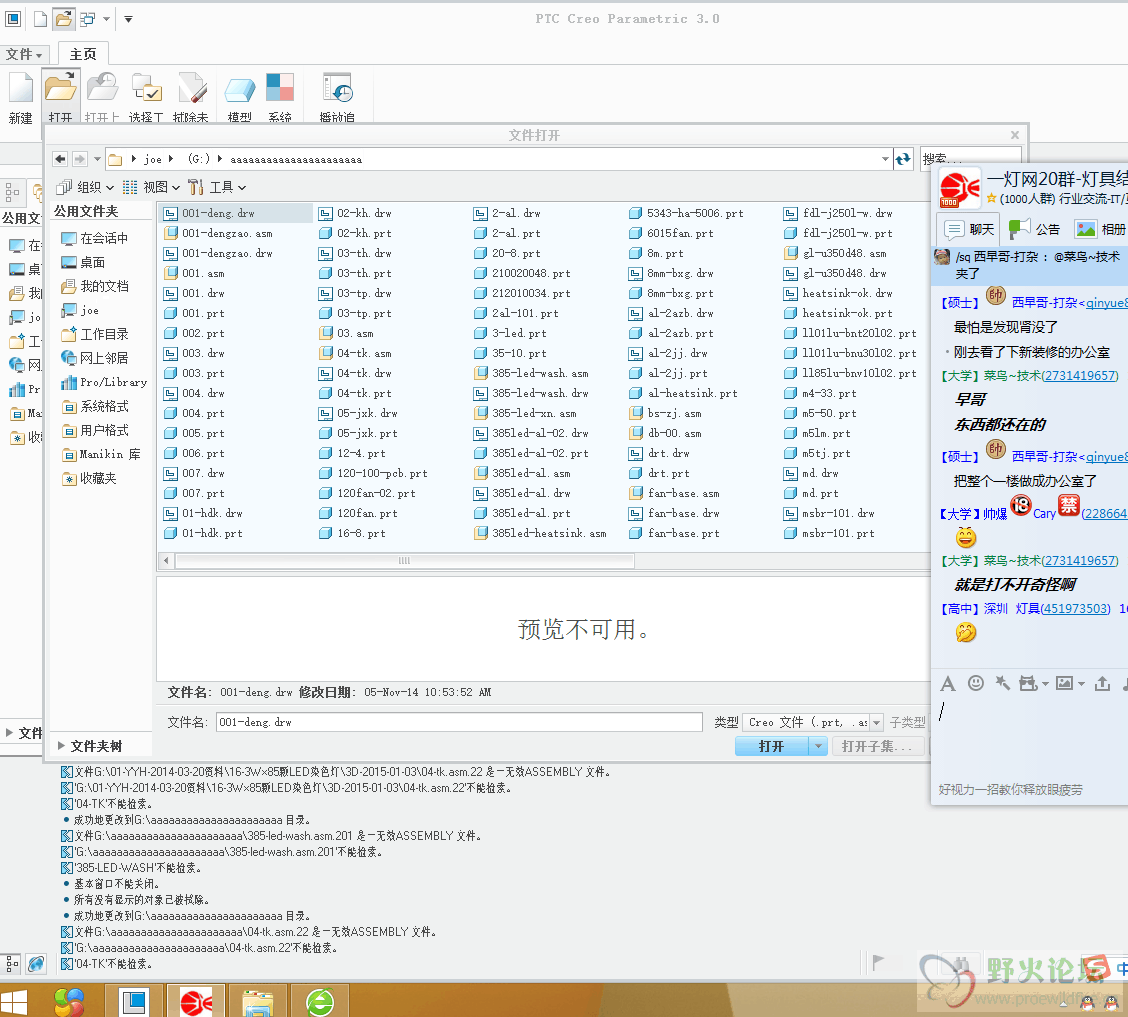Click the forward arrow in the file dialog

tap(79, 159)
